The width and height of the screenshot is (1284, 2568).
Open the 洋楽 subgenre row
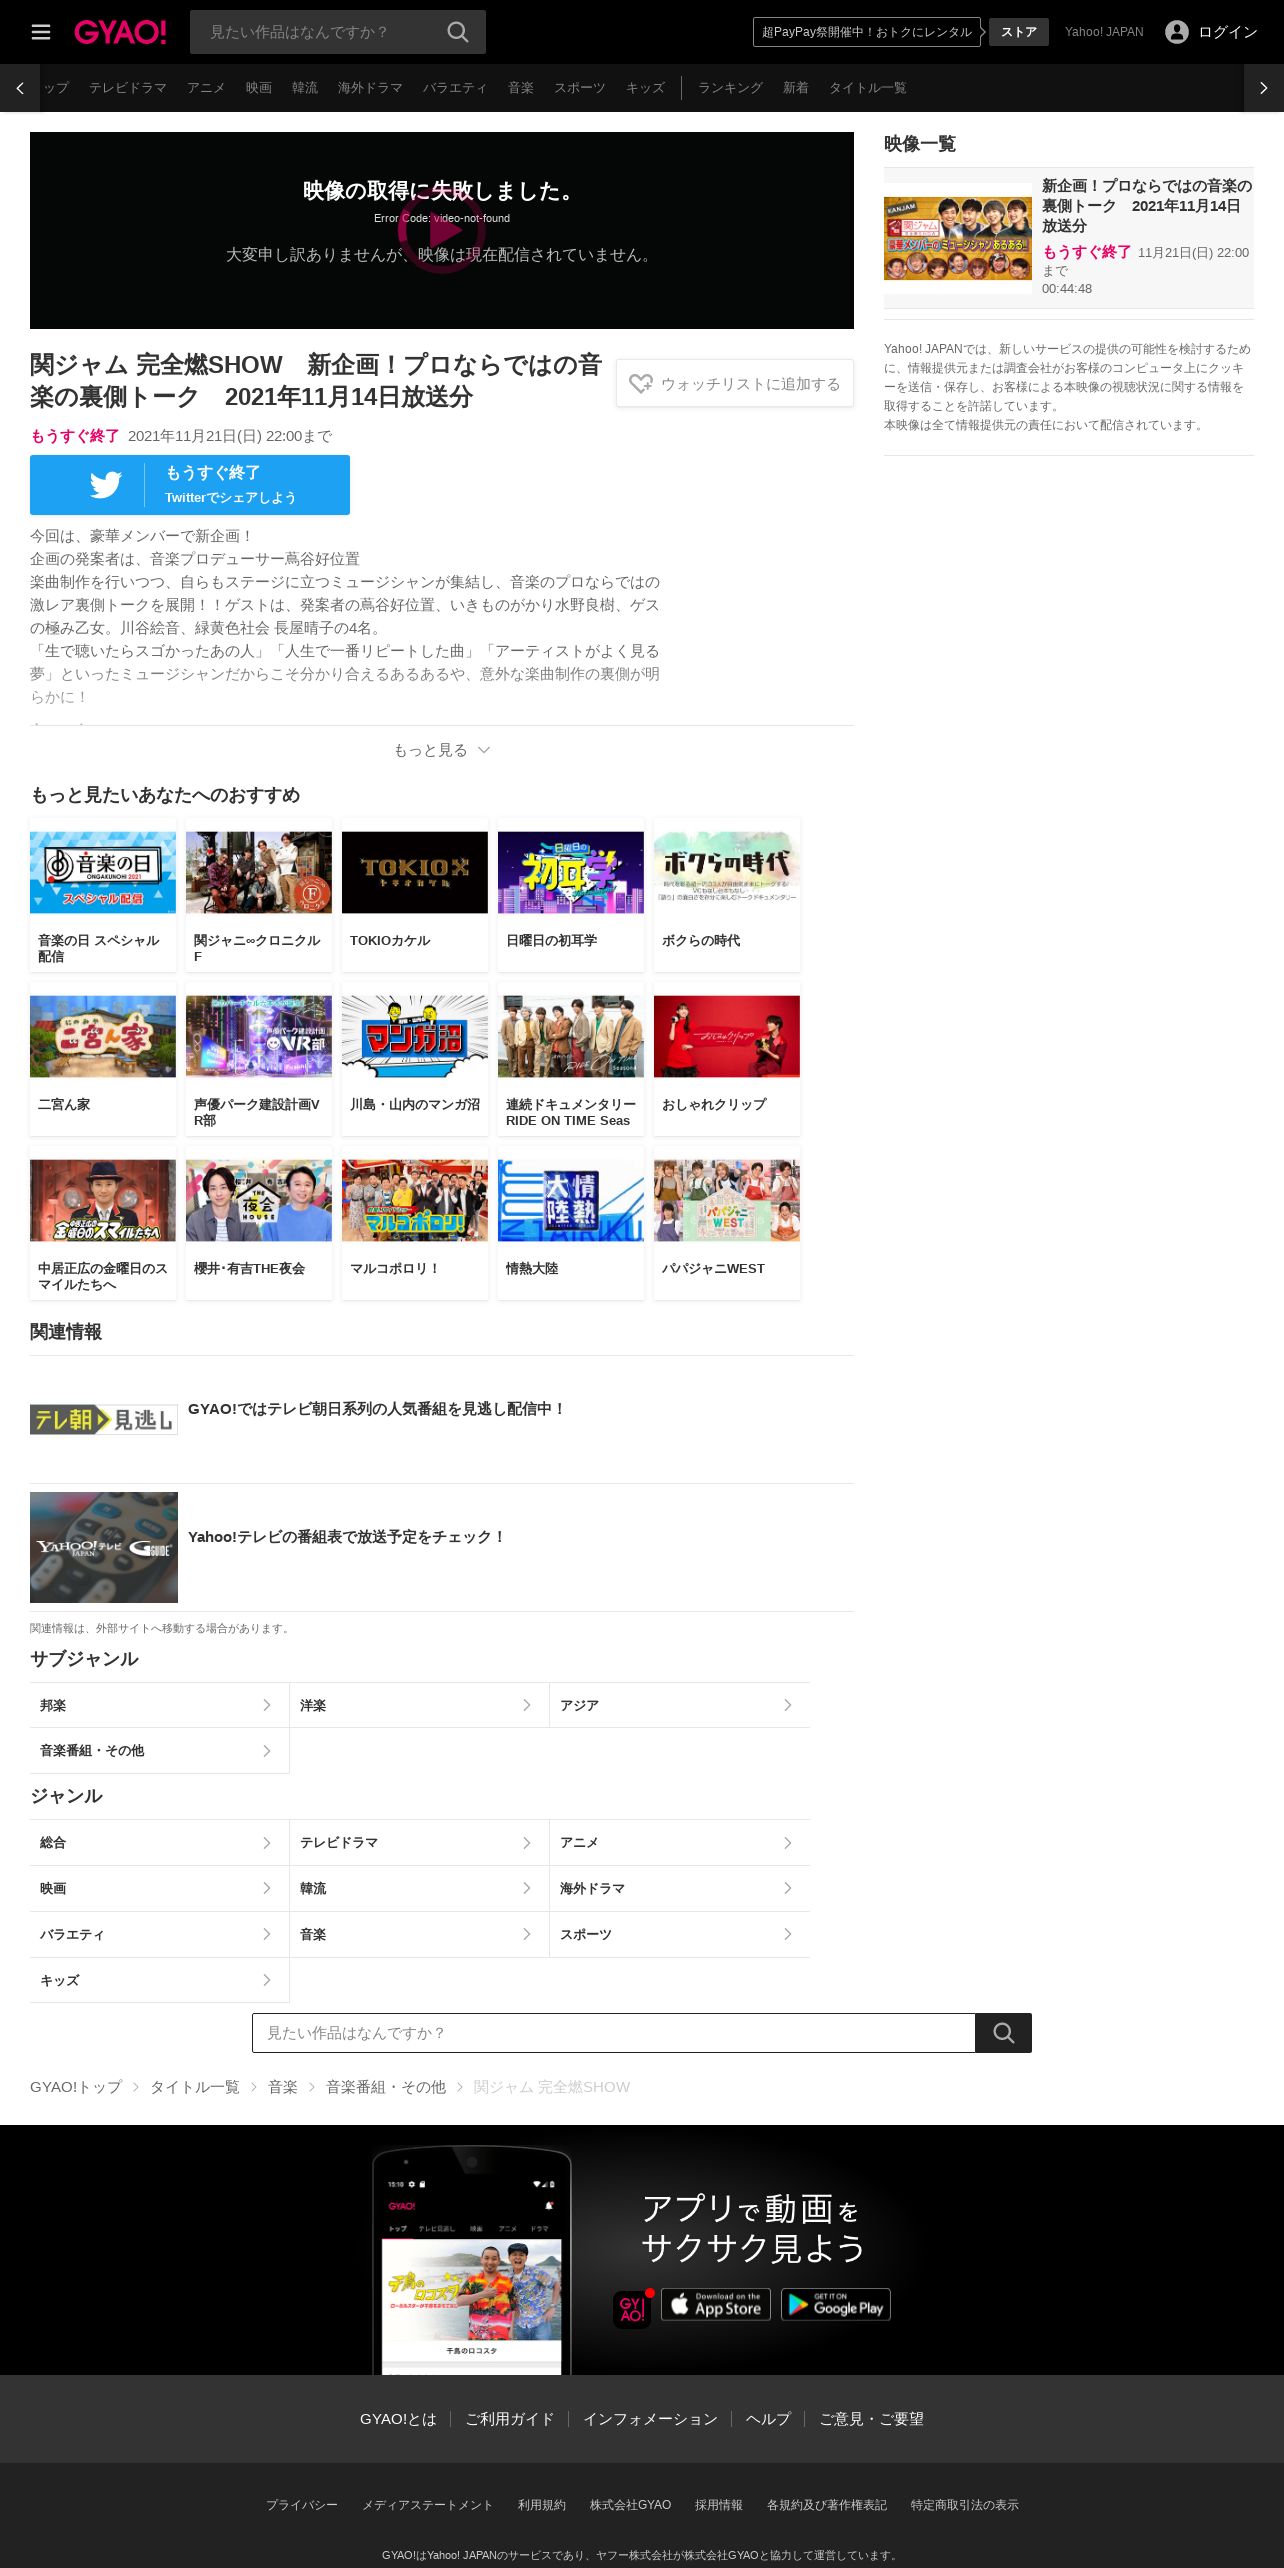click(419, 1705)
